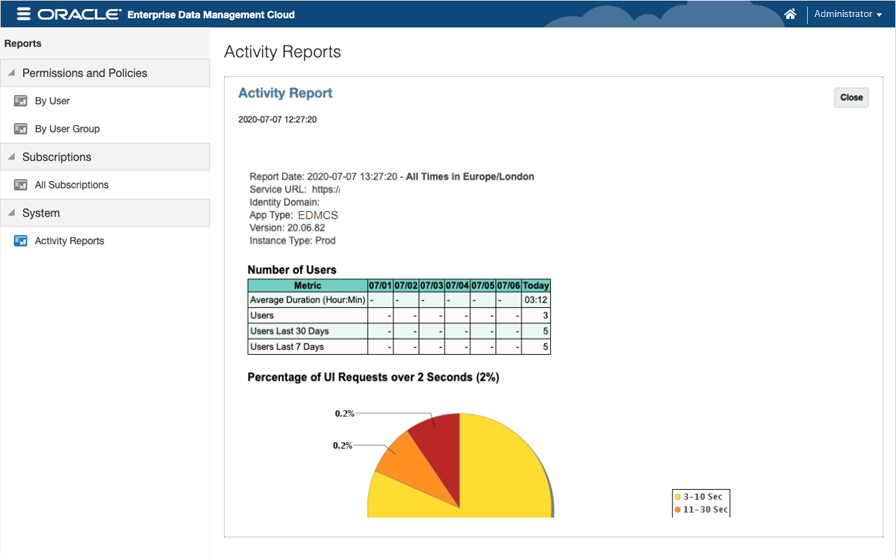The width and height of the screenshot is (896, 557).
Task: Select the Users Last 30 Days row
Action: (x=399, y=331)
